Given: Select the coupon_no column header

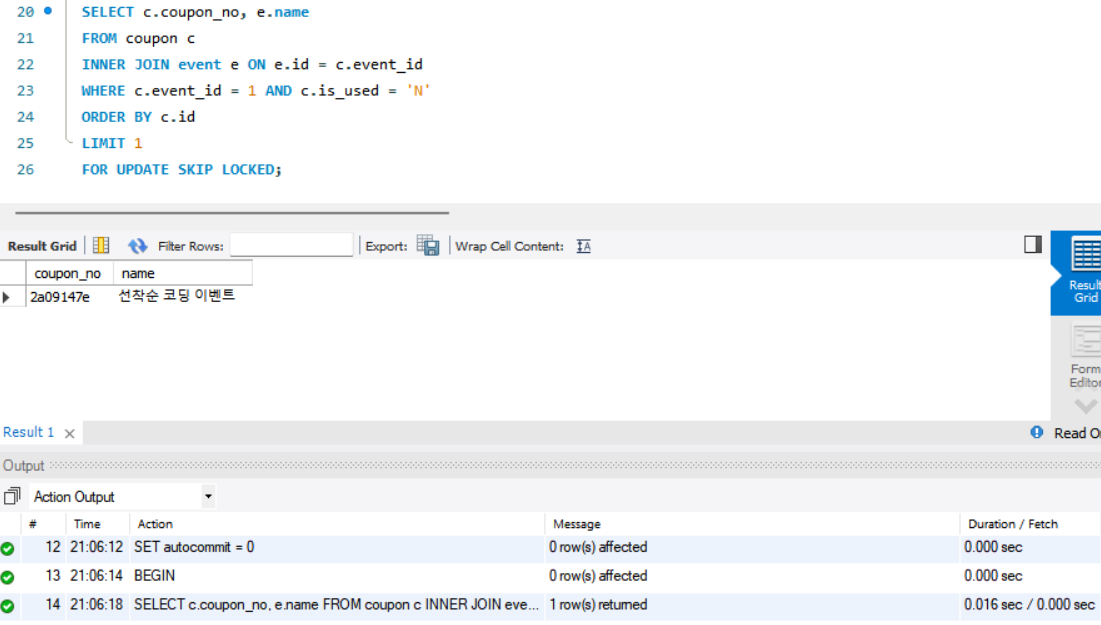Looking at the screenshot, I should [x=70, y=273].
